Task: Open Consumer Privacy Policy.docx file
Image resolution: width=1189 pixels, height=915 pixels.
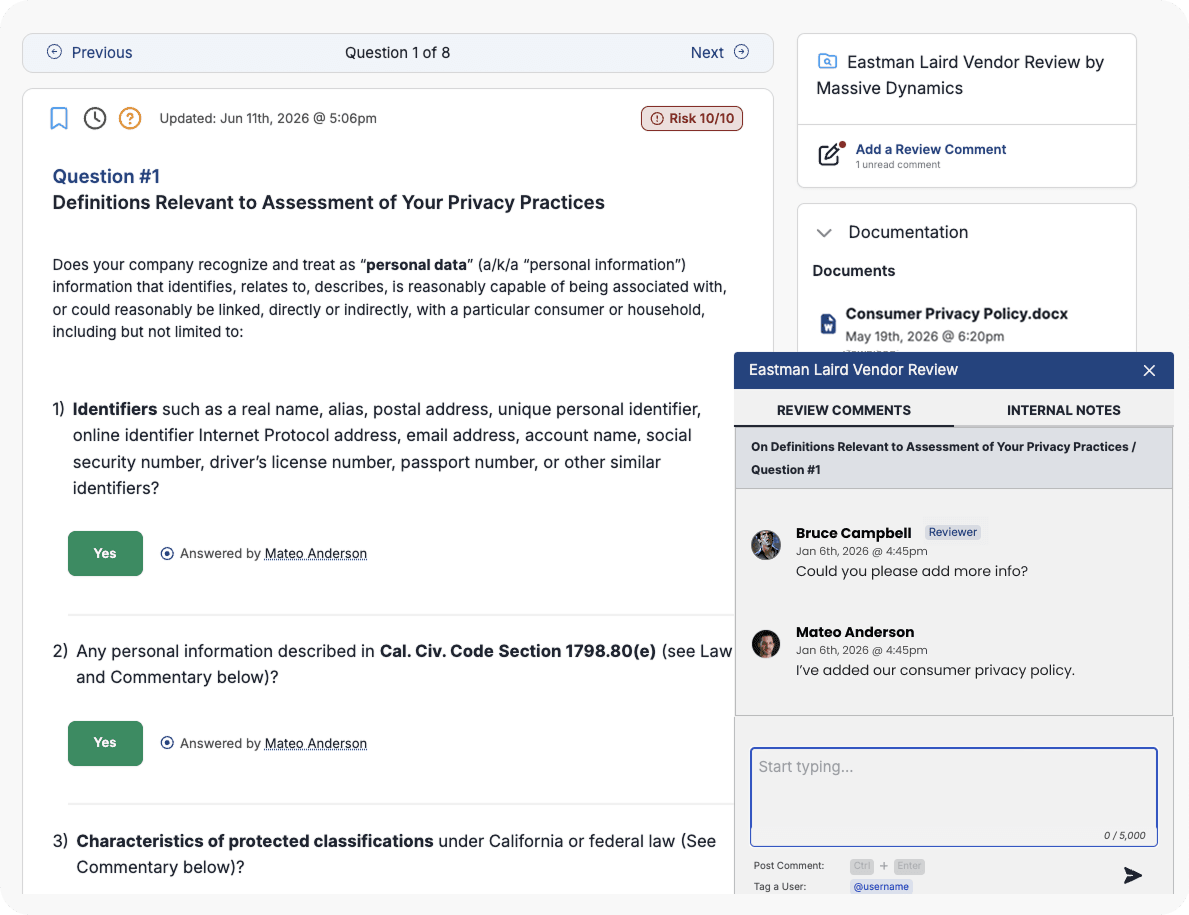Action: [x=956, y=314]
